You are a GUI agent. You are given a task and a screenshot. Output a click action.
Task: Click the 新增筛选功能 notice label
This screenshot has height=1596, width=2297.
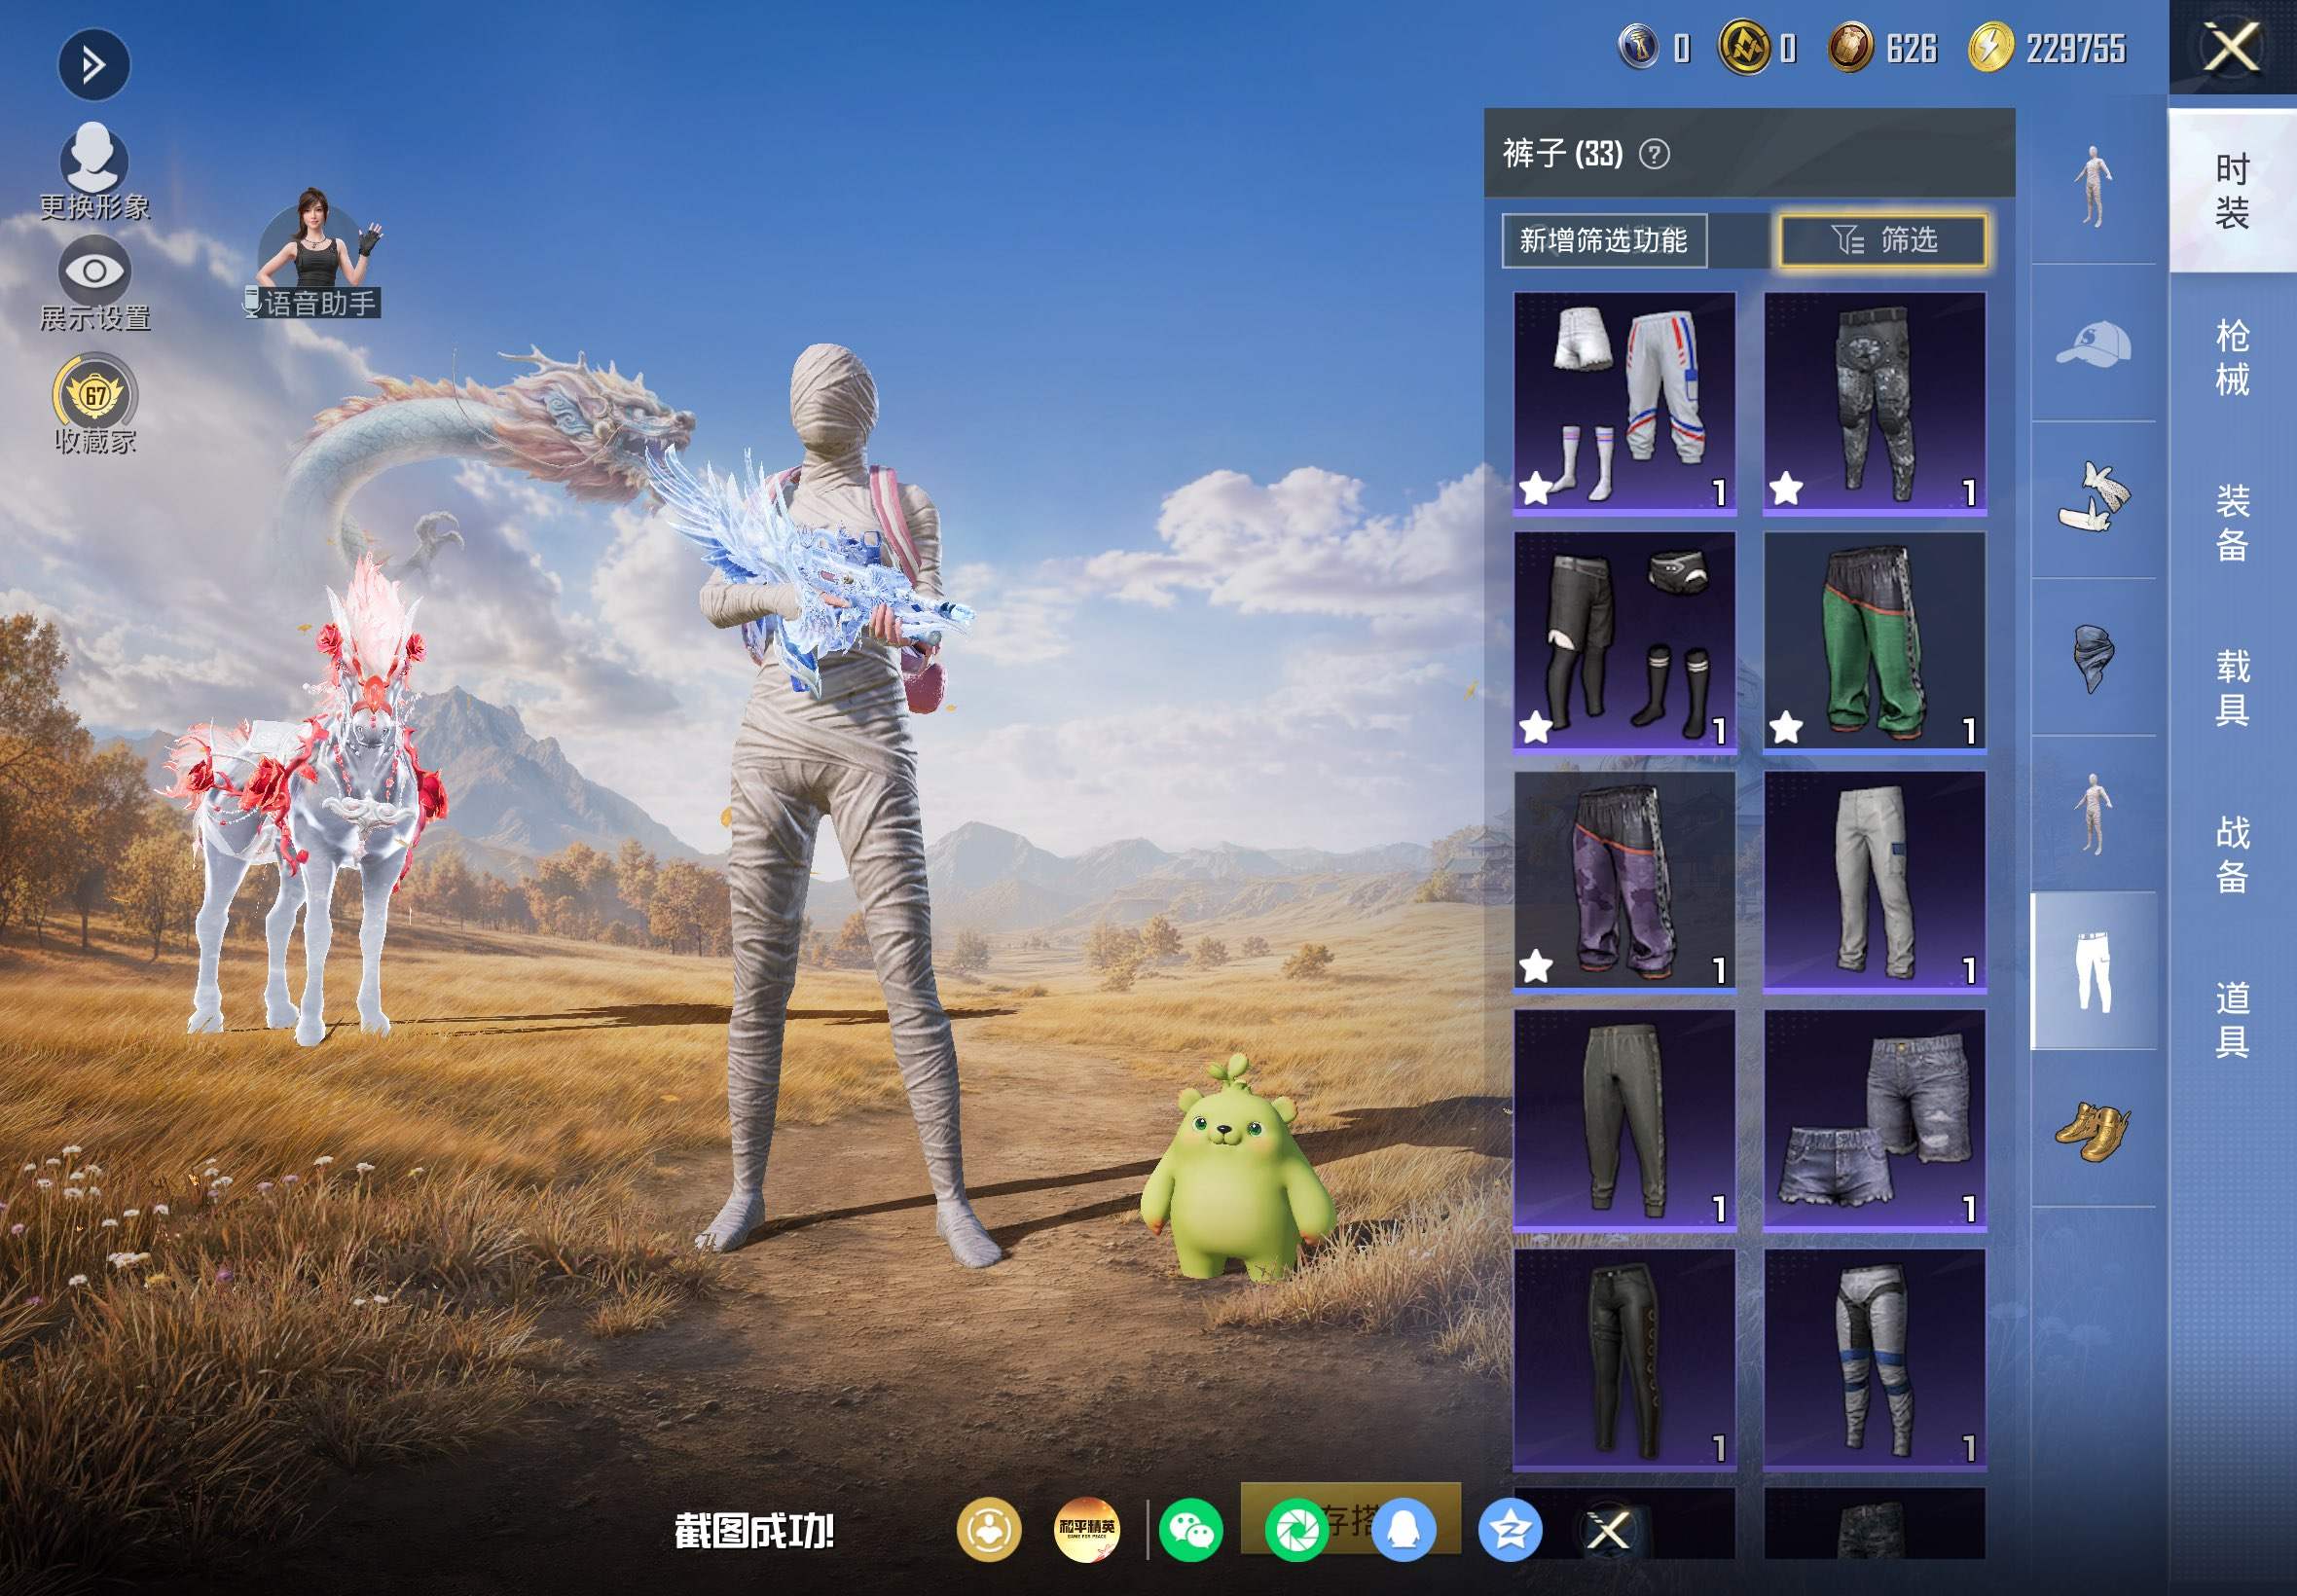pyautogui.click(x=1604, y=240)
